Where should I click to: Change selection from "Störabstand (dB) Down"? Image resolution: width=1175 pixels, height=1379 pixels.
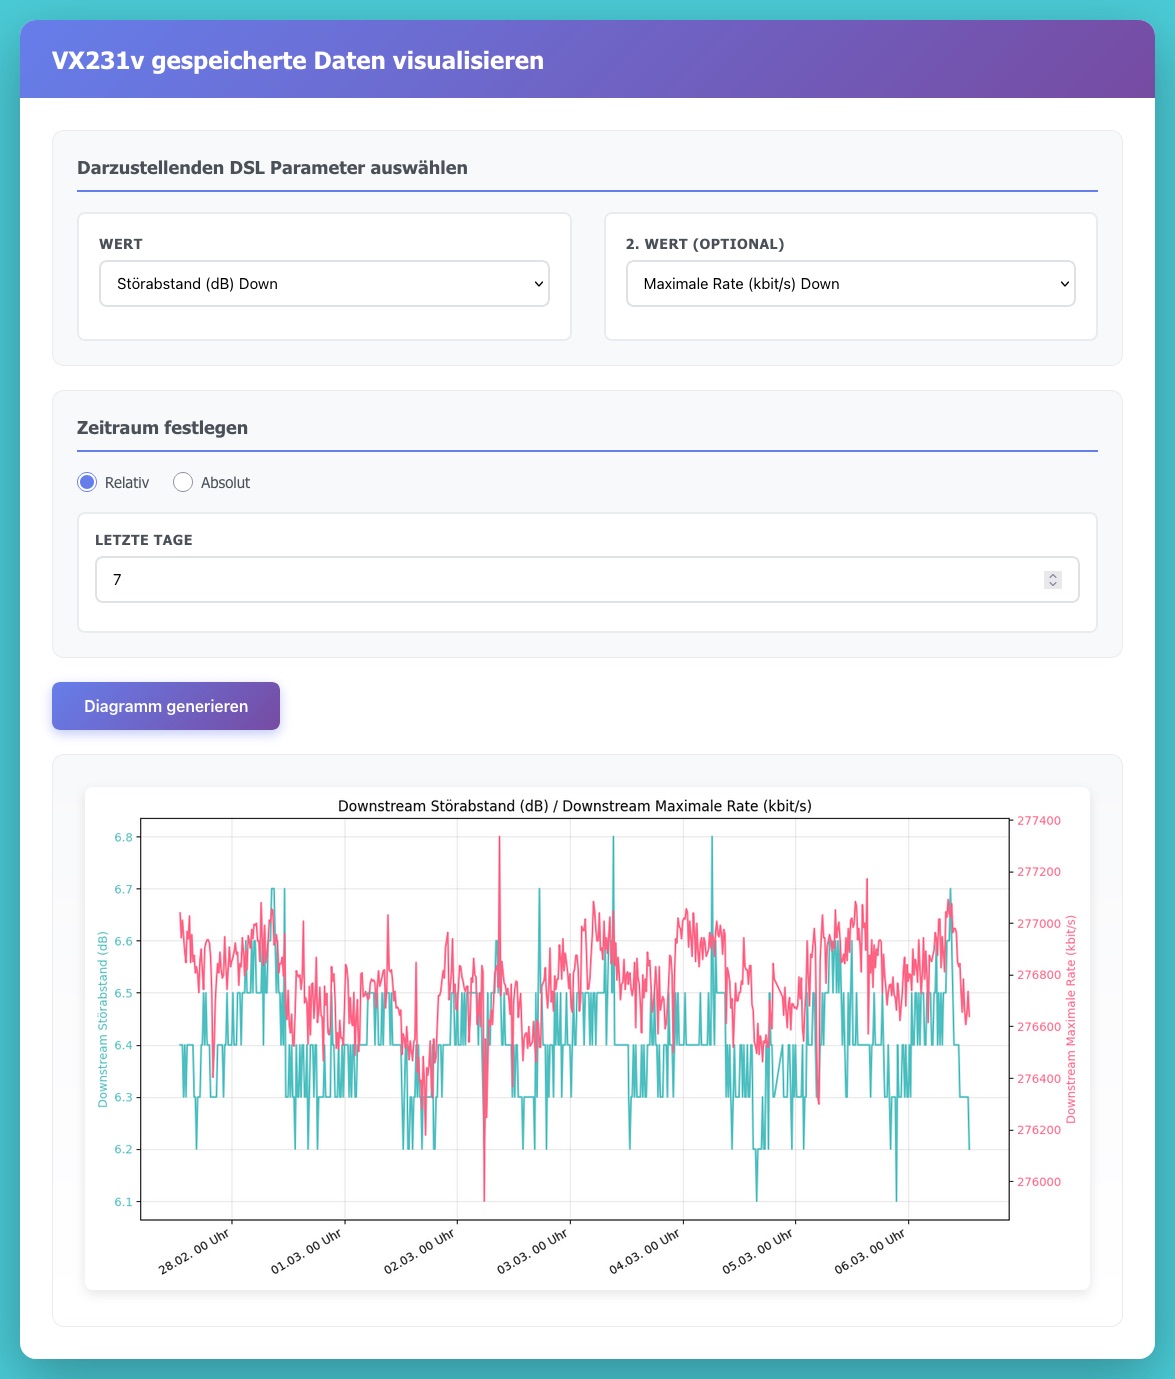click(323, 284)
